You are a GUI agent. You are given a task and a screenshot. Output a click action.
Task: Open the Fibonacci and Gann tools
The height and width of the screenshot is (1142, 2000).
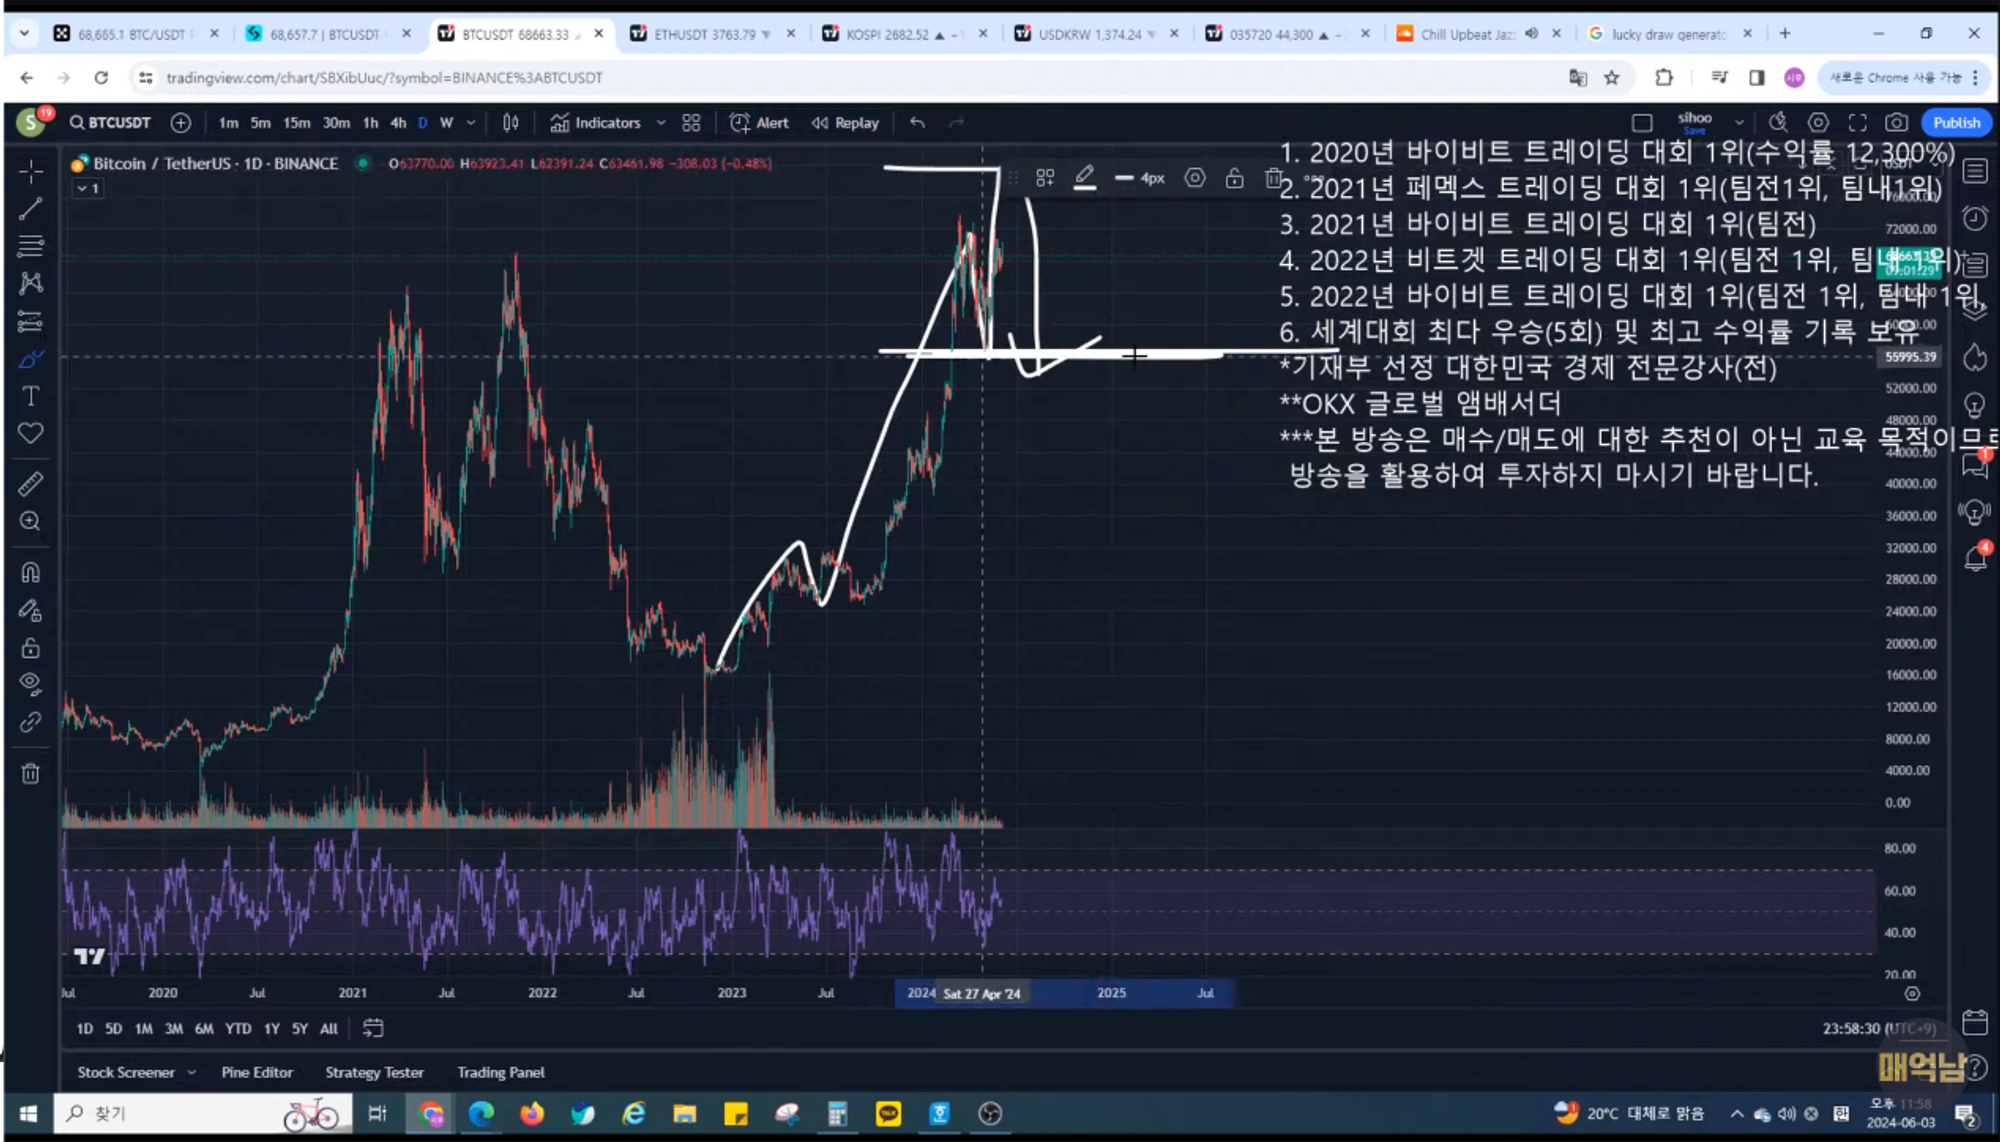31,246
